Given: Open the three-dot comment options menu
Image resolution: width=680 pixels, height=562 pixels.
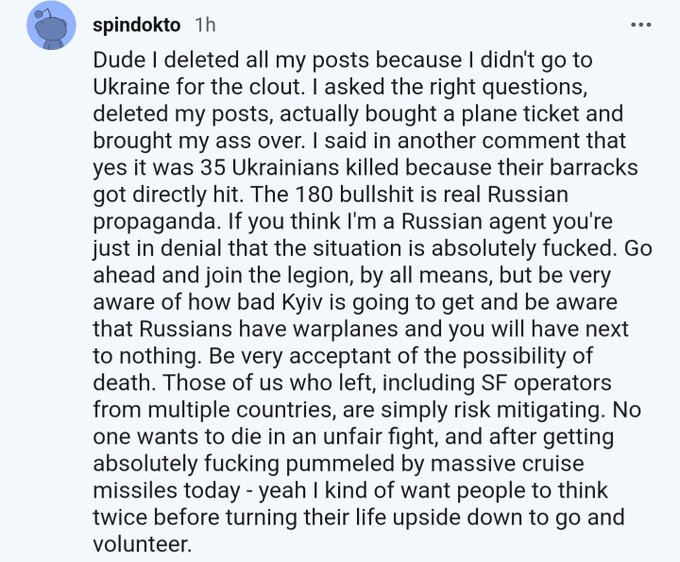Looking at the screenshot, I should [641, 22].
